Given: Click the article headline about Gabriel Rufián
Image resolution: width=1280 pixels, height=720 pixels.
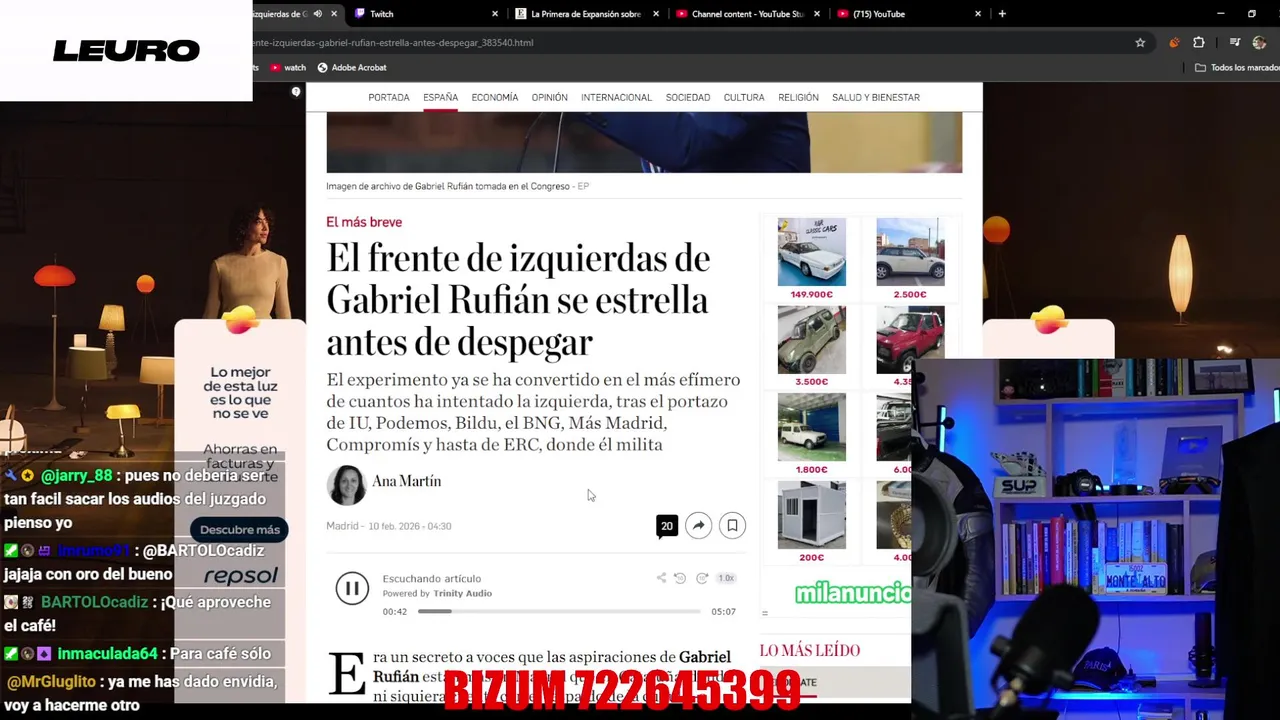Looking at the screenshot, I should coord(518,300).
